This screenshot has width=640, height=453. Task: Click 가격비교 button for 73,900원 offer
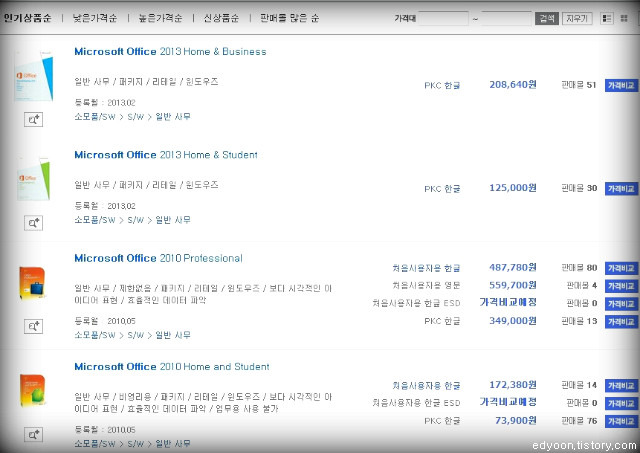click(x=621, y=421)
